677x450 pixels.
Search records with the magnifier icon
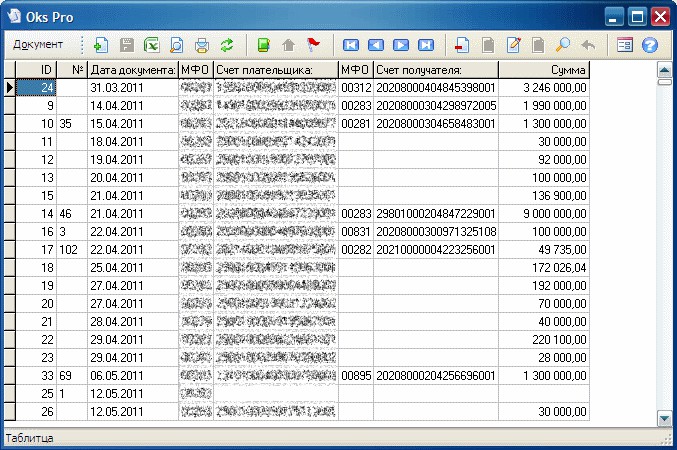[x=563, y=45]
